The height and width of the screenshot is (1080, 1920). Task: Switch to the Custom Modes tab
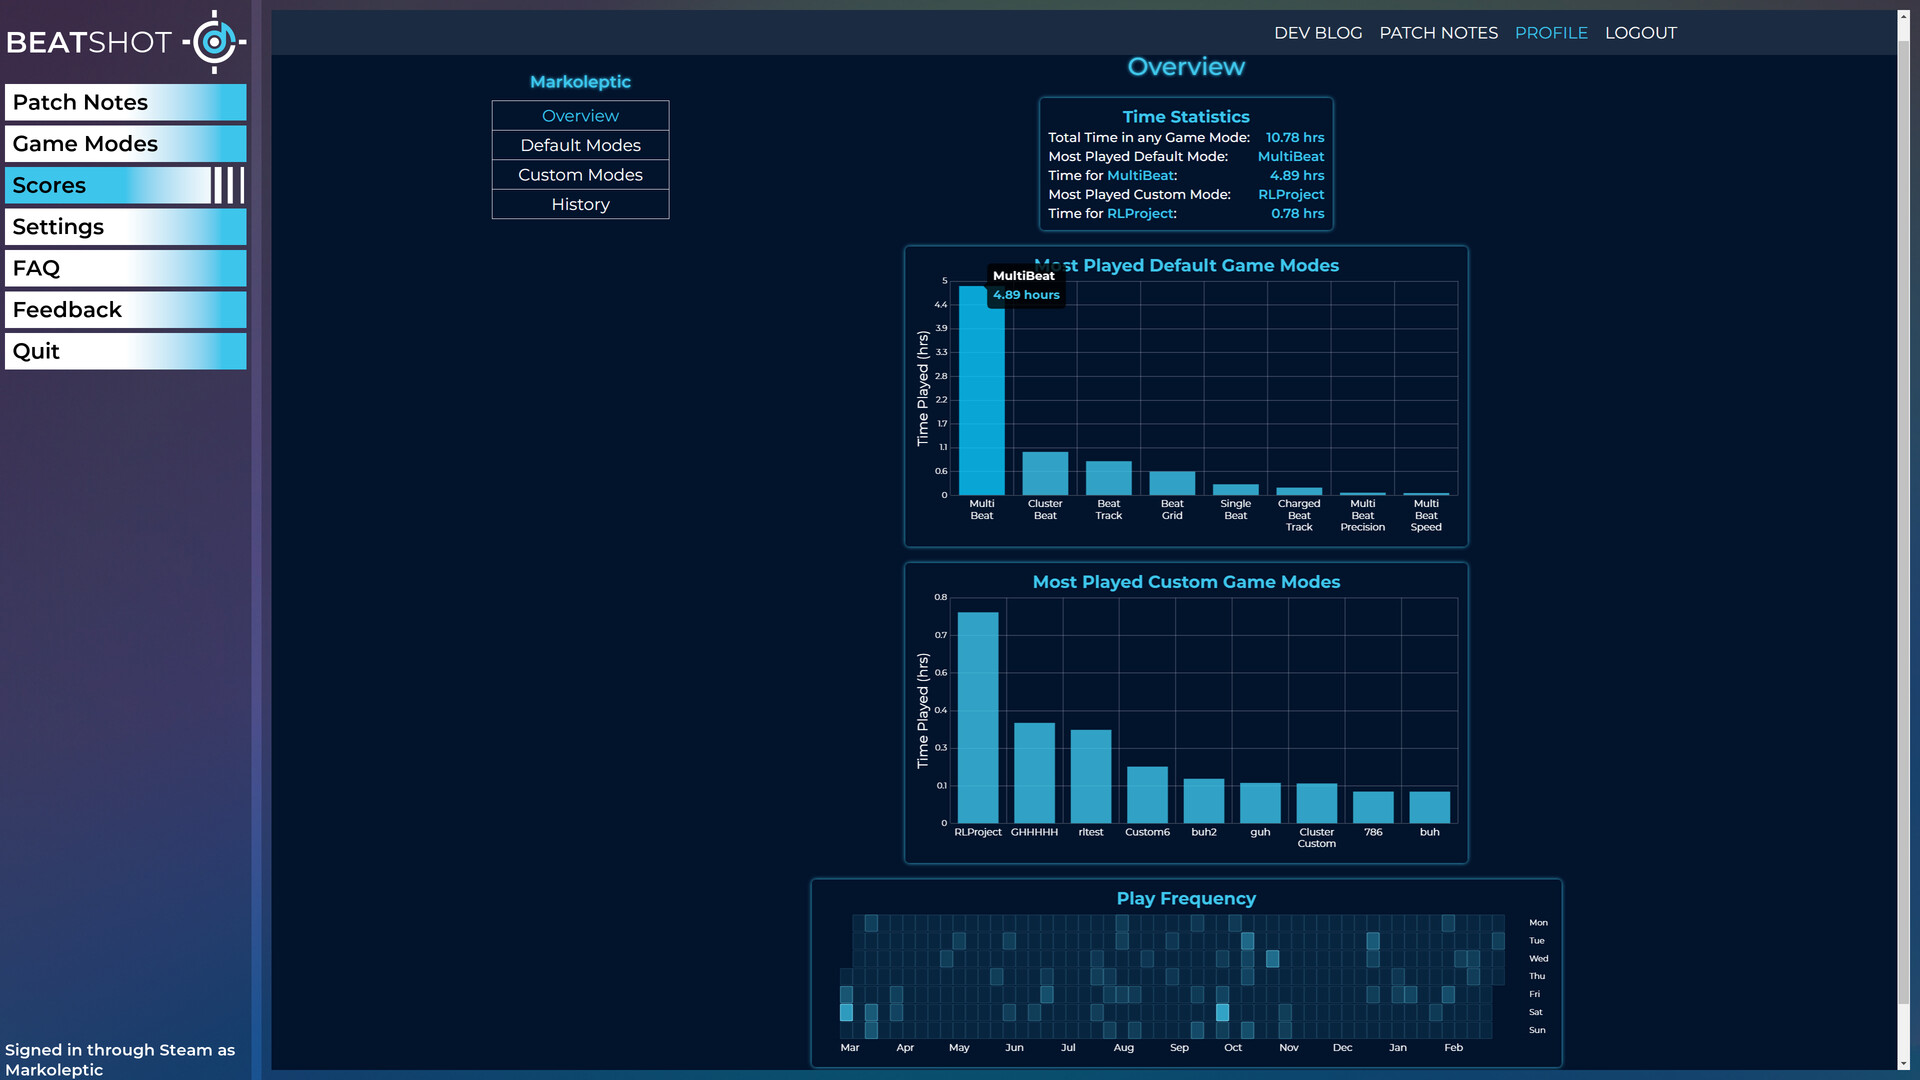click(x=580, y=175)
